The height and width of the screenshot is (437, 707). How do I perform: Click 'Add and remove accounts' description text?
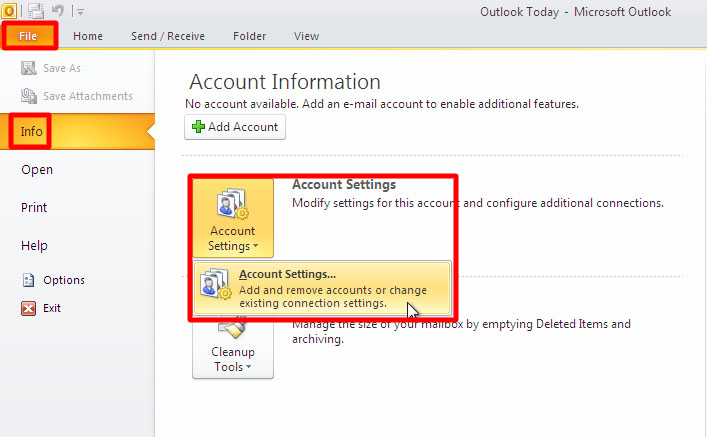pos(333,296)
